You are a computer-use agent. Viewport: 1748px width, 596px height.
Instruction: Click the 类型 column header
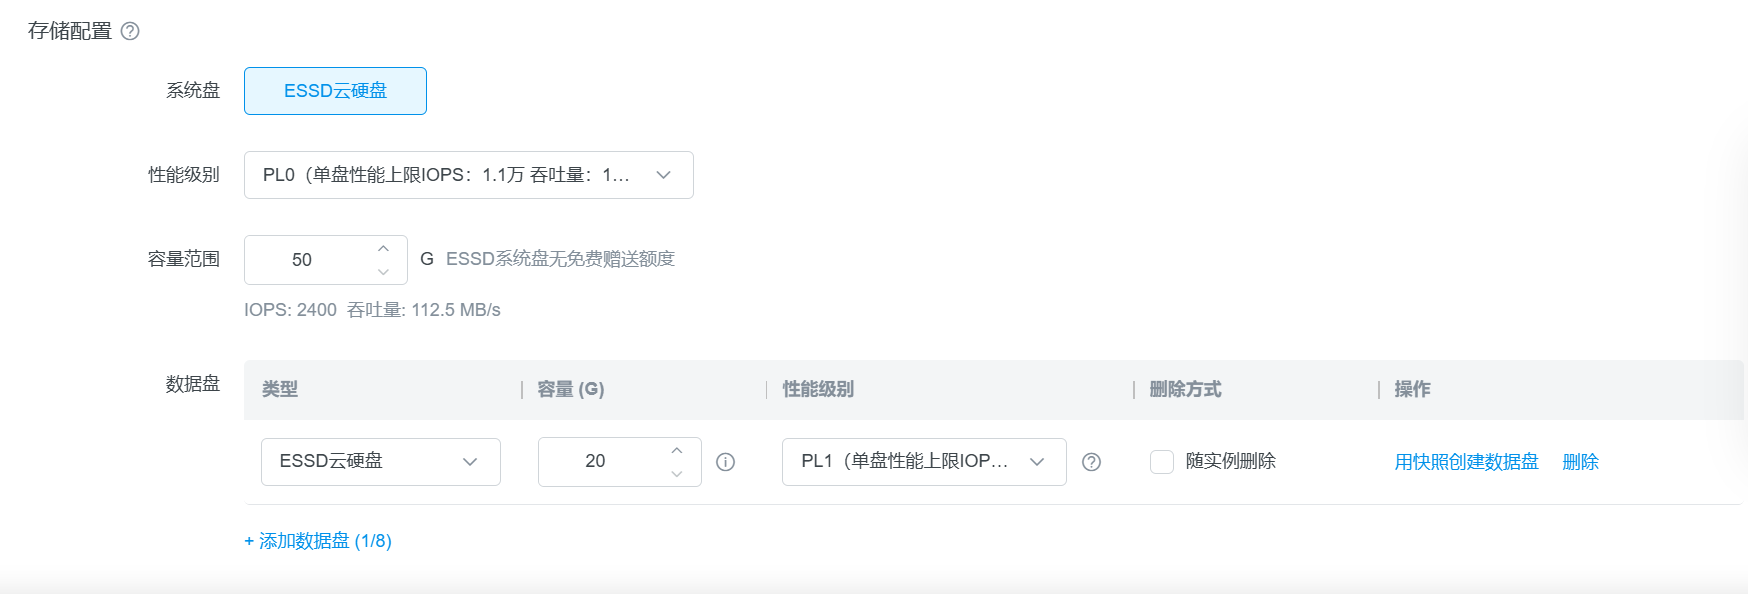[x=280, y=389]
